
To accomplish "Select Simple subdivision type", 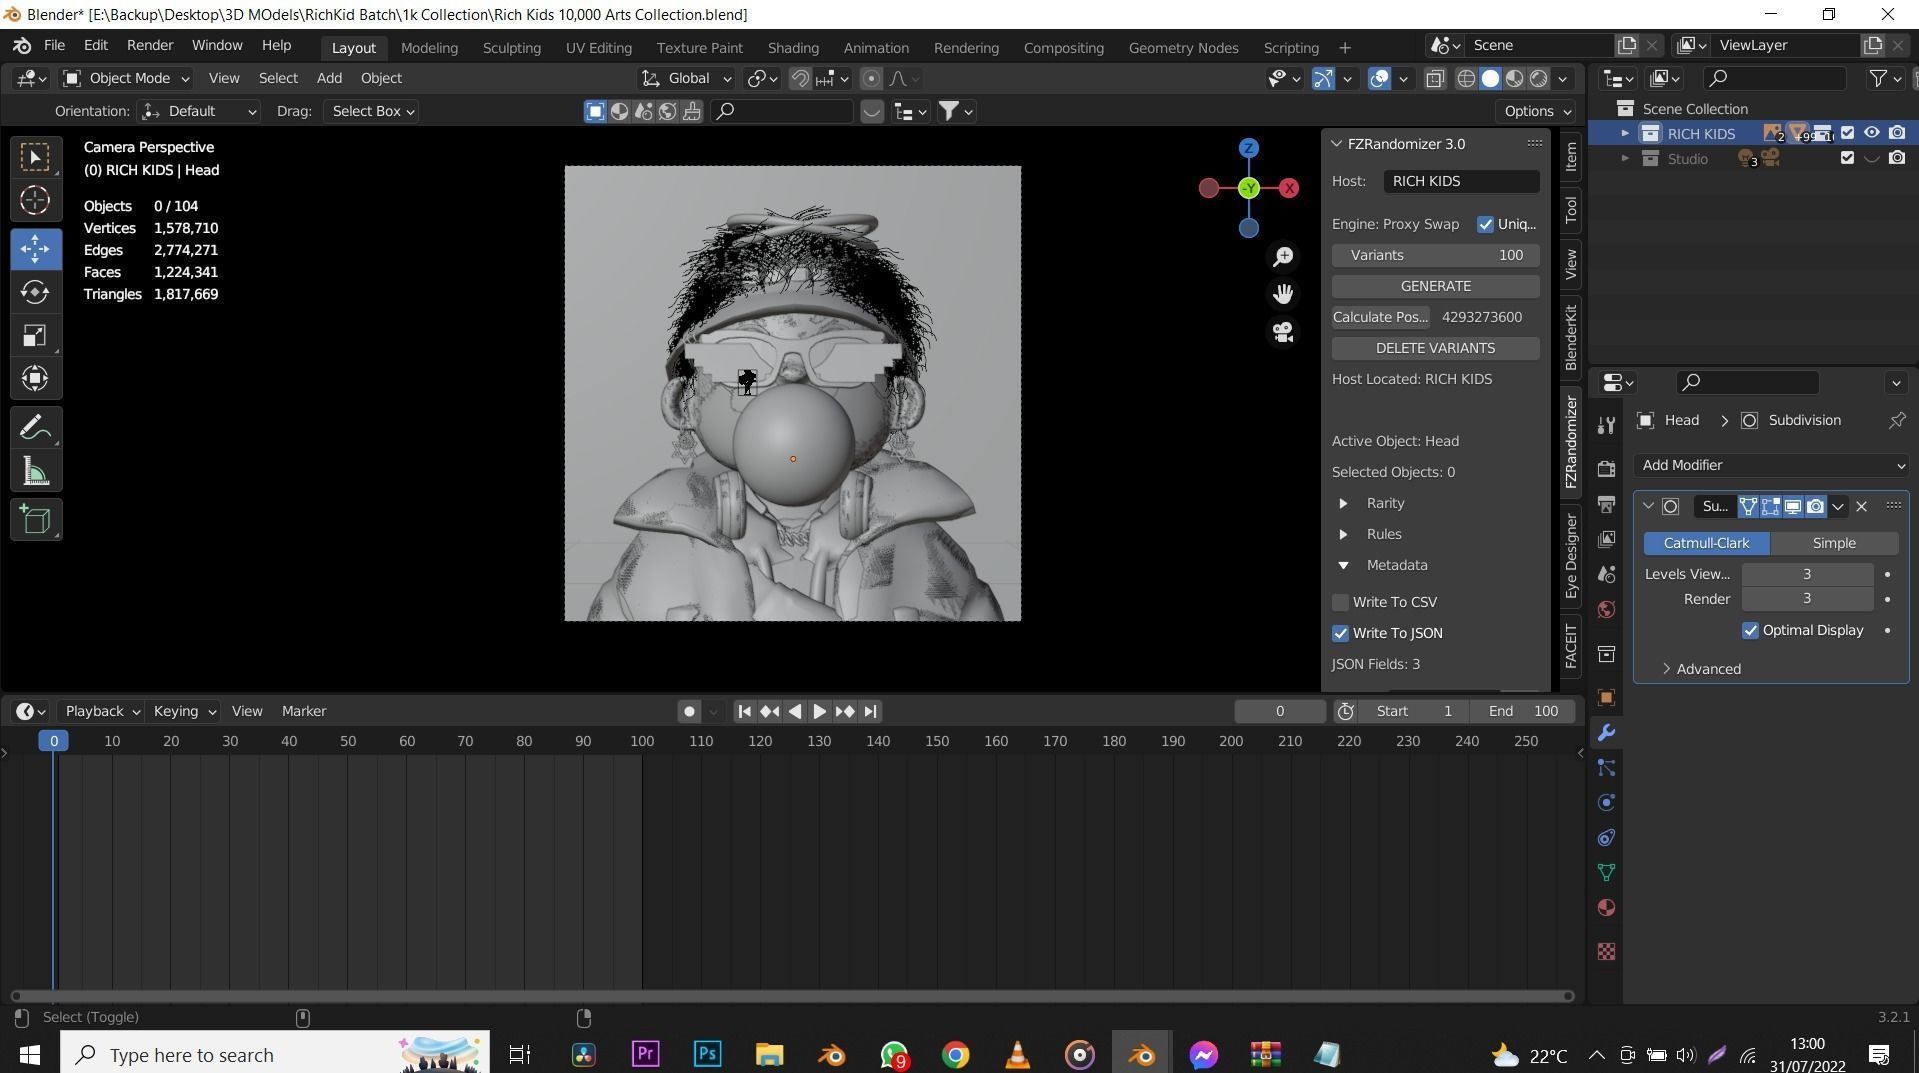I will point(1834,543).
